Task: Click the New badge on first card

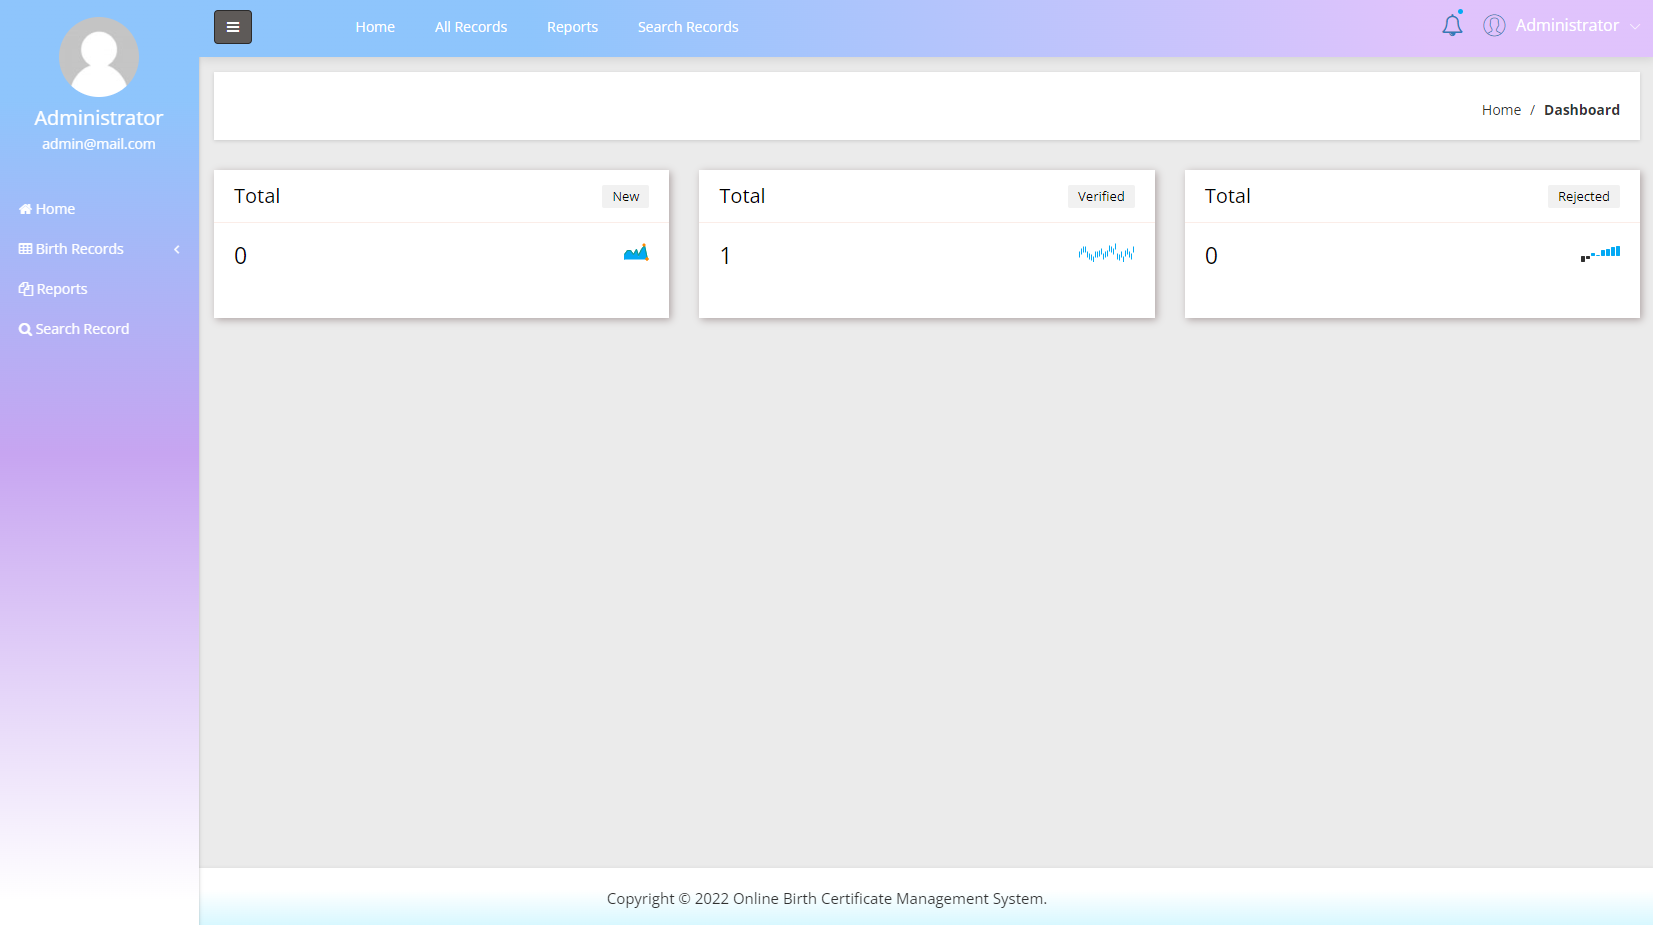Action: 626,197
